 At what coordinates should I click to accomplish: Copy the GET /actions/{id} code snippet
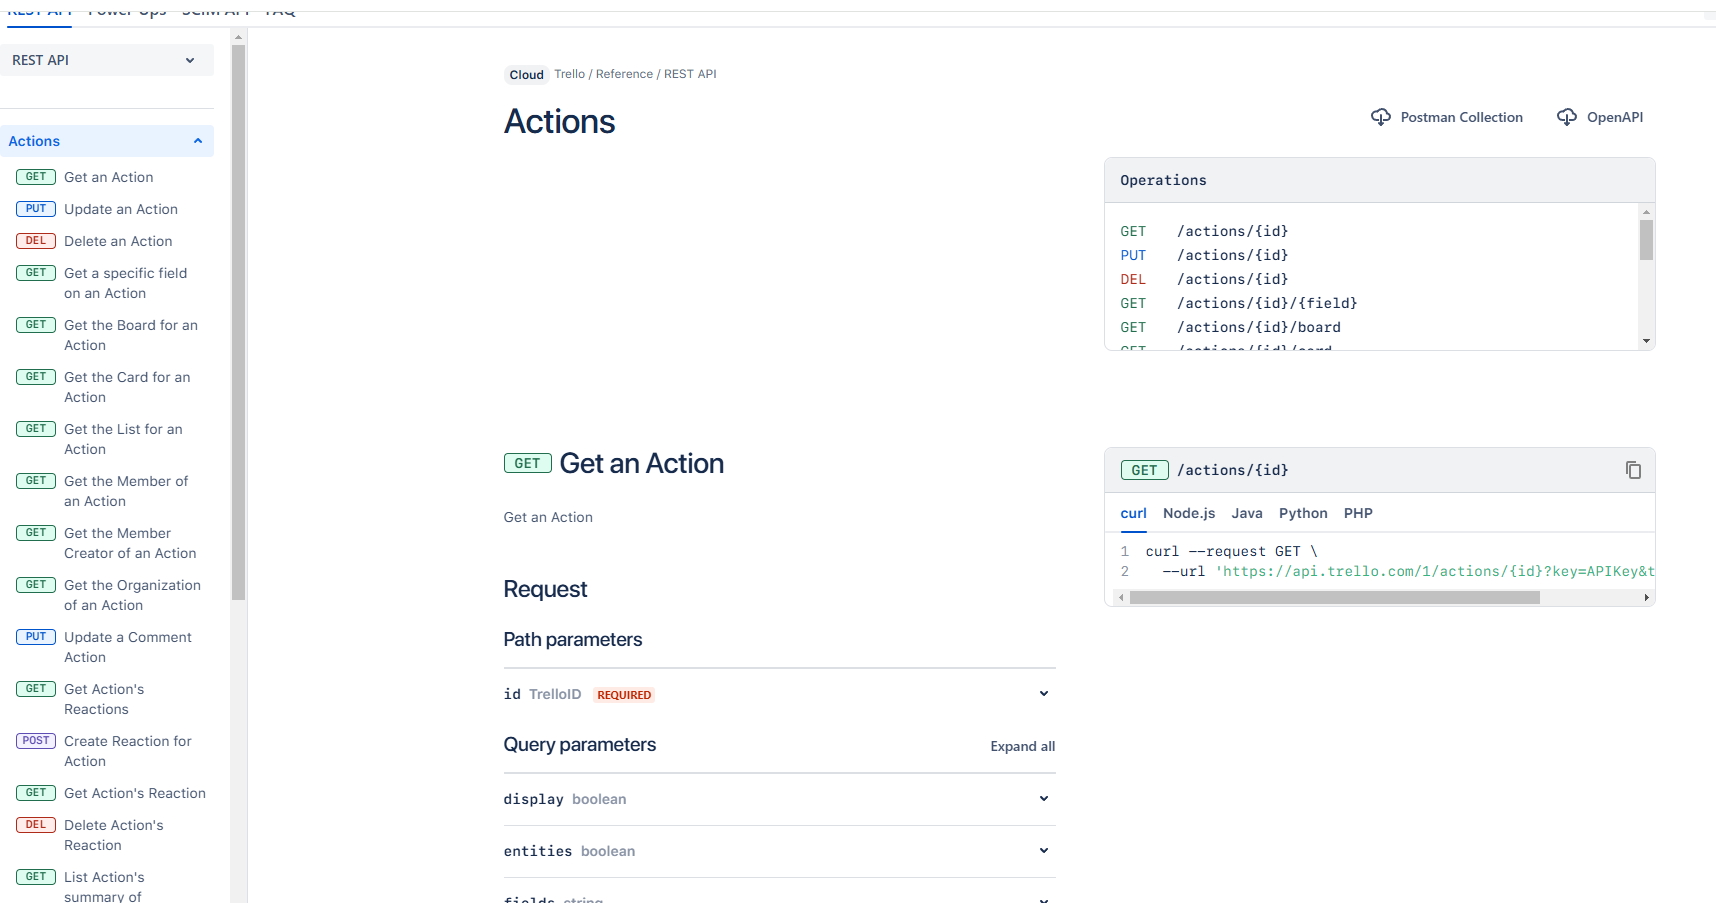click(1633, 470)
